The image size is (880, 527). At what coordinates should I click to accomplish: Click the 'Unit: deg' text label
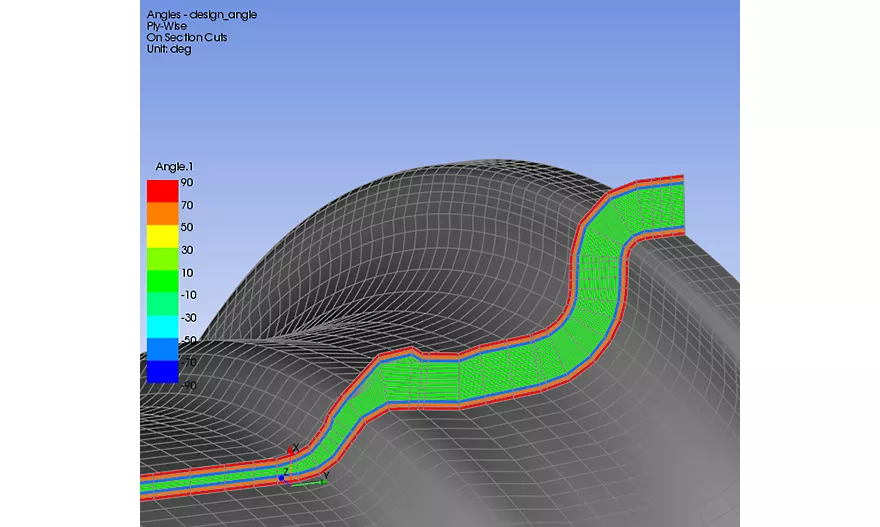169,49
